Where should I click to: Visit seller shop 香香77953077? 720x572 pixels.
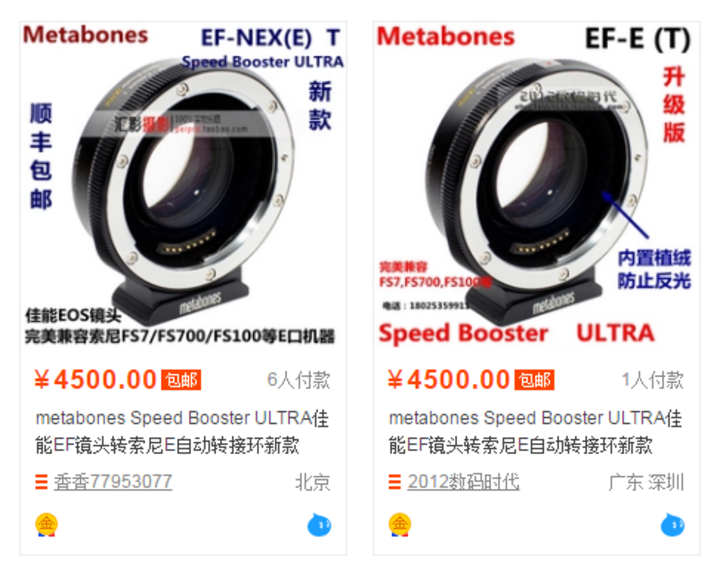(x=113, y=482)
